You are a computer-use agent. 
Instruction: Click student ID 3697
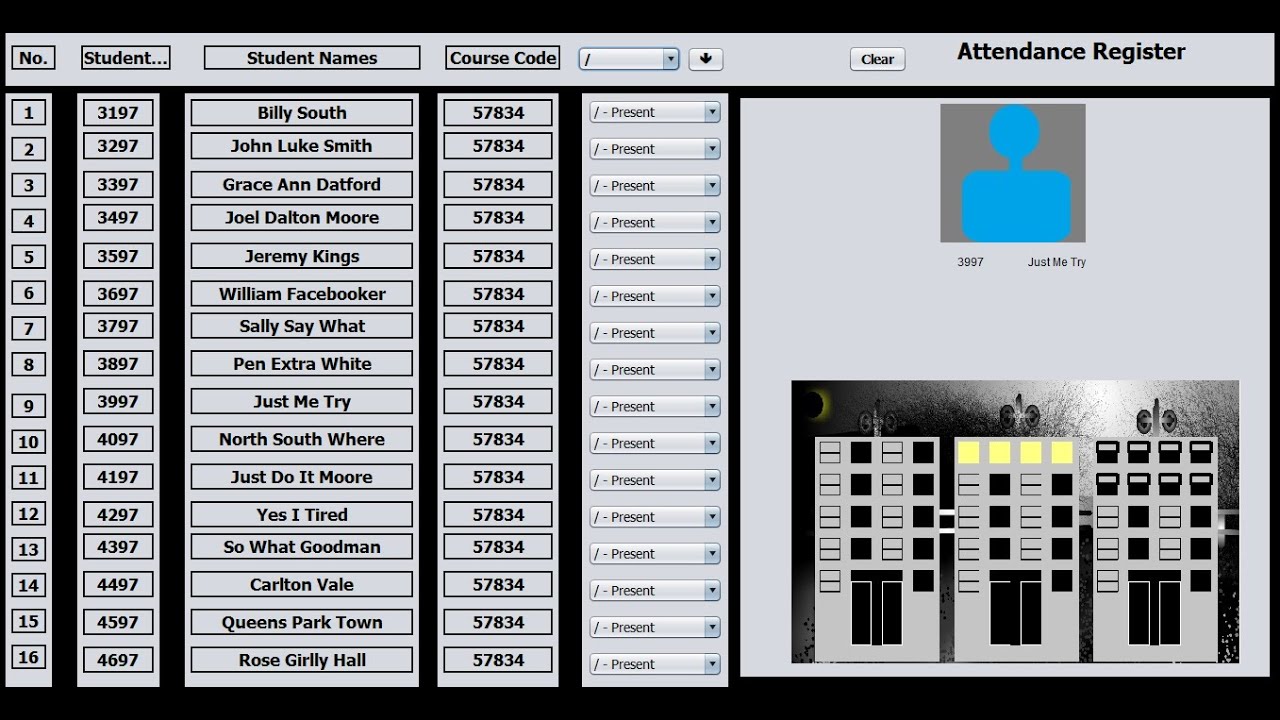[117, 294]
